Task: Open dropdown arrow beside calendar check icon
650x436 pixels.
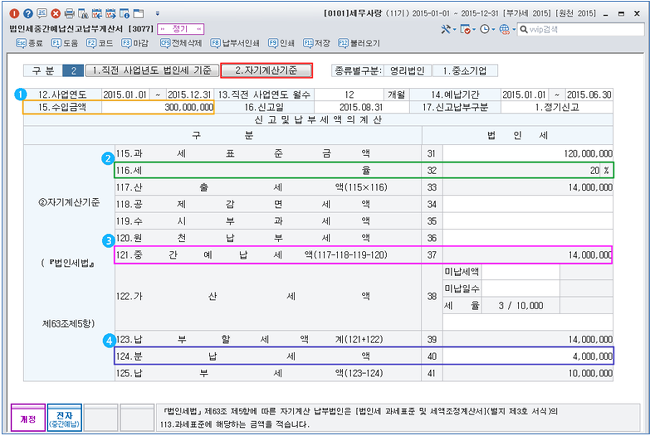Action: (474, 29)
